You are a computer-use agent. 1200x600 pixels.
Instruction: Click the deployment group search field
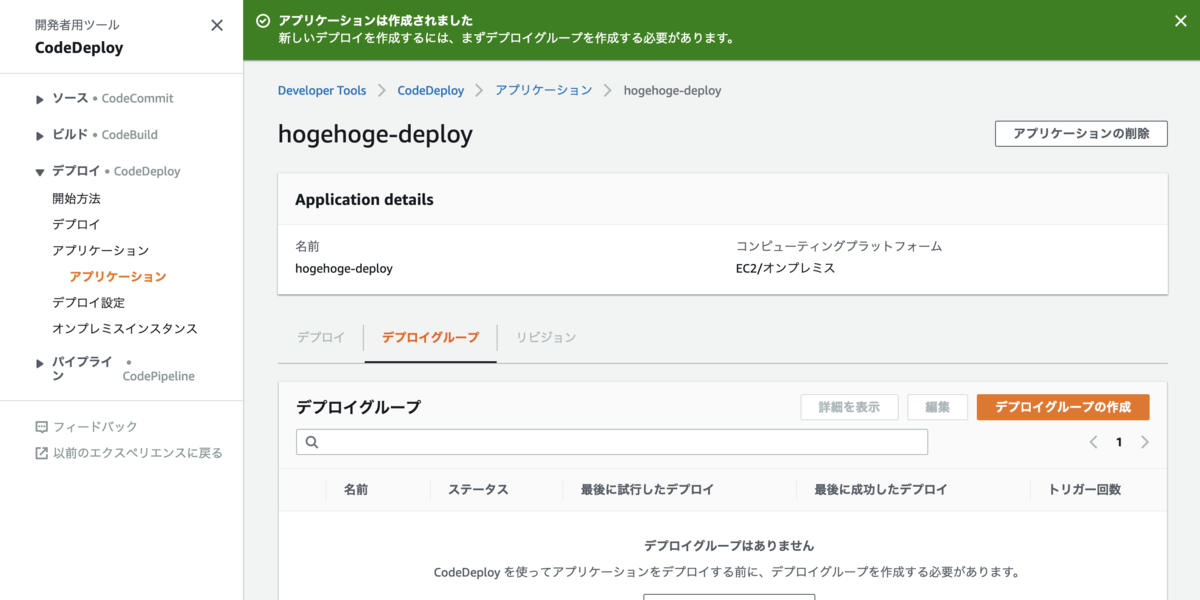pos(612,442)
